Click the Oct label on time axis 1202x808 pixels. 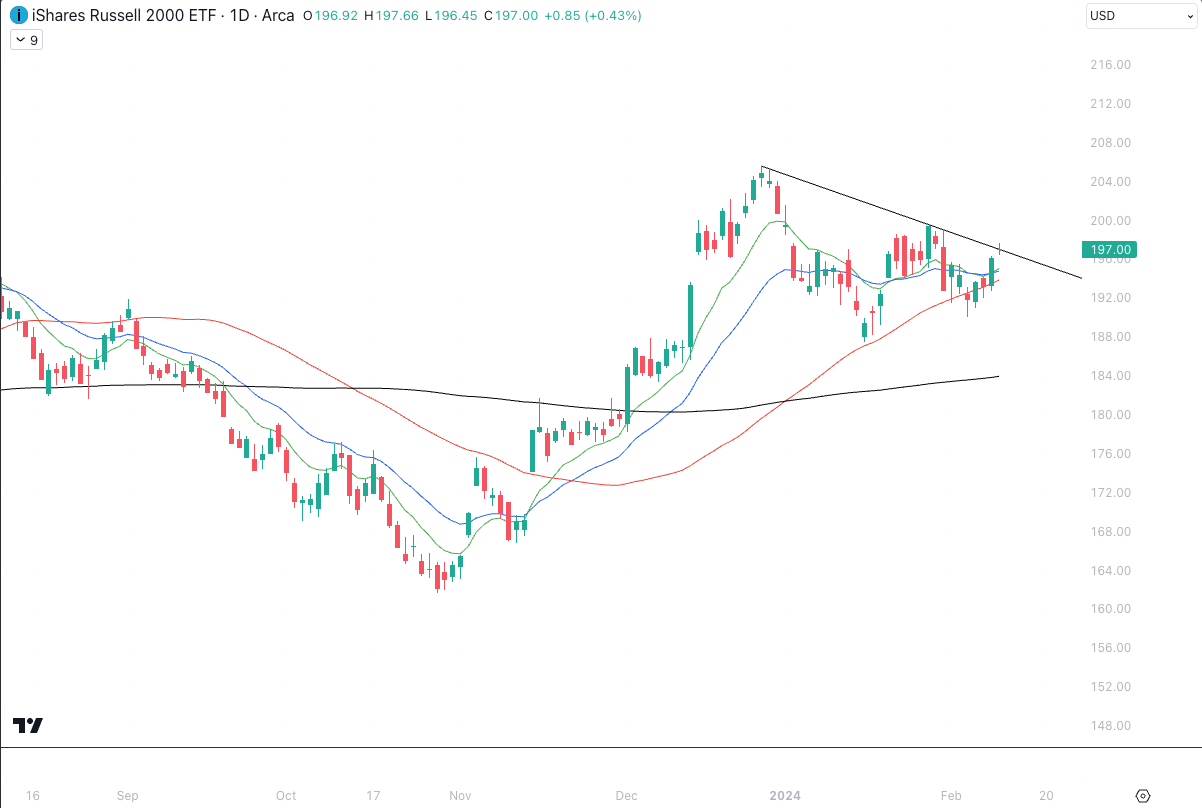(x=286, y=796)
